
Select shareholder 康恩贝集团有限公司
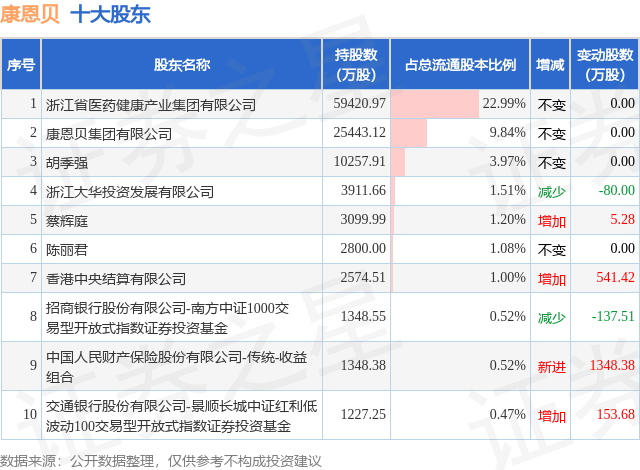click(109, 134)
